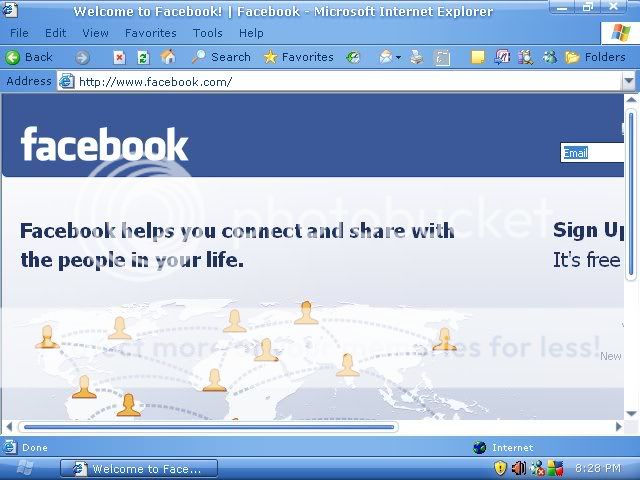Image resolution: width=640 pixels, height=480 pixels.
Task: Click the Mail envelope icon
Action: click(386, 57)
